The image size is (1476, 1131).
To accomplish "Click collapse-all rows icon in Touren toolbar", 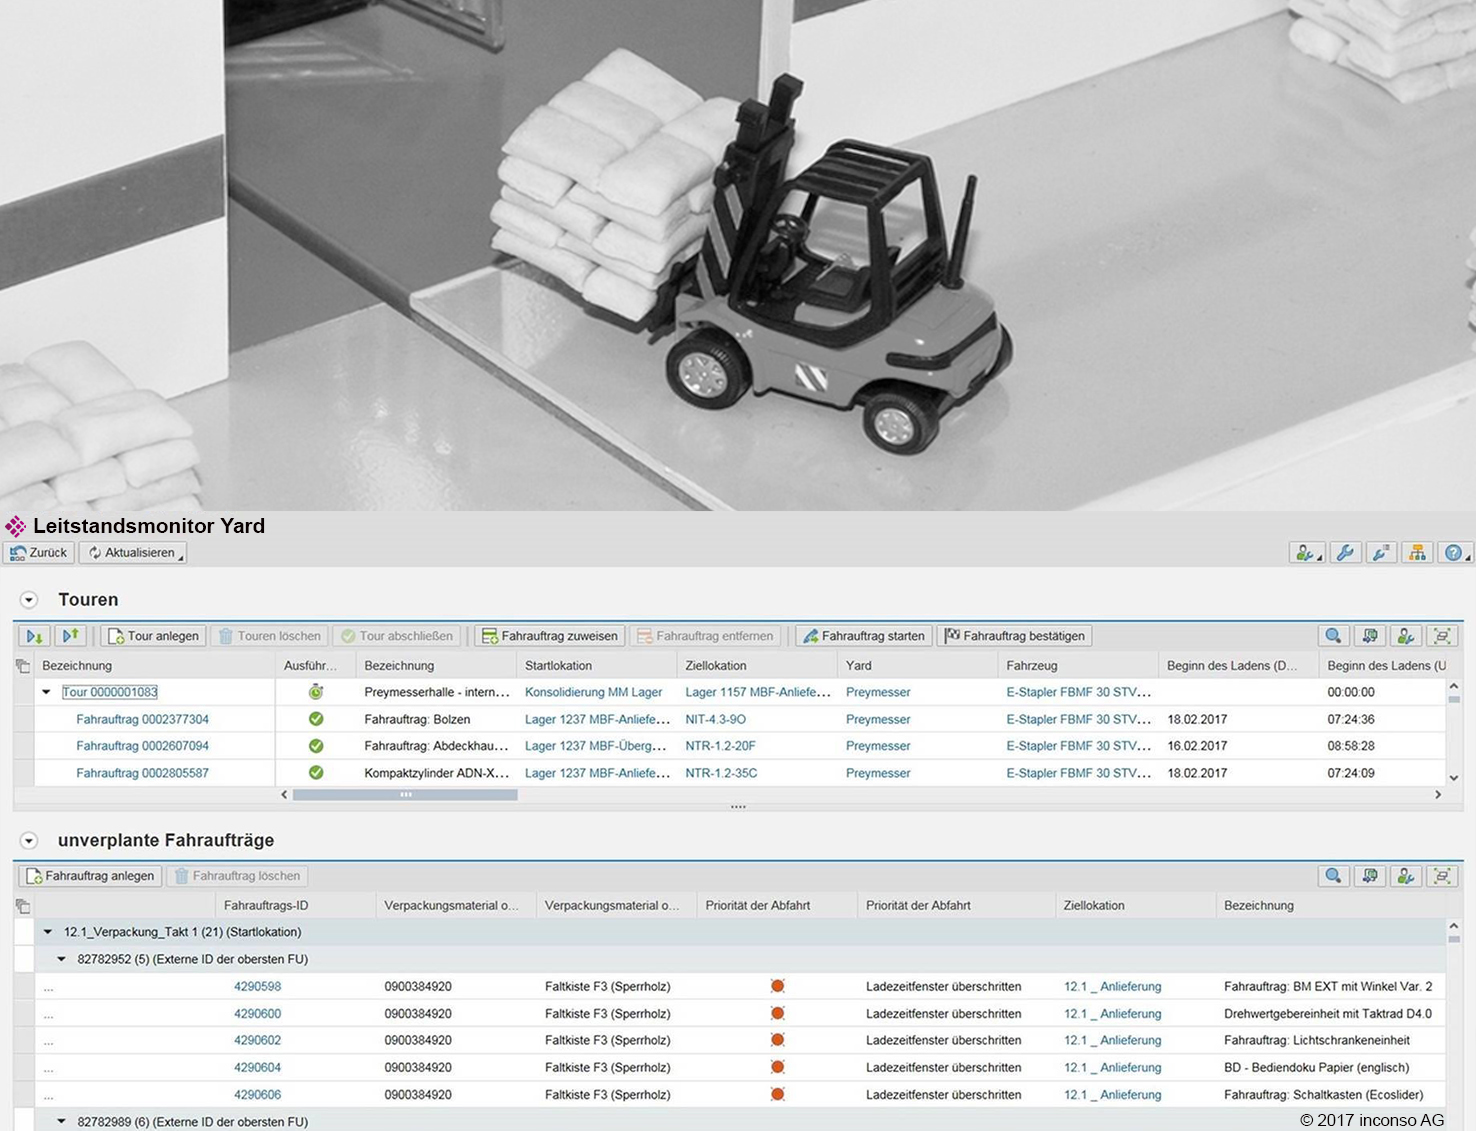I will (70, 636).
